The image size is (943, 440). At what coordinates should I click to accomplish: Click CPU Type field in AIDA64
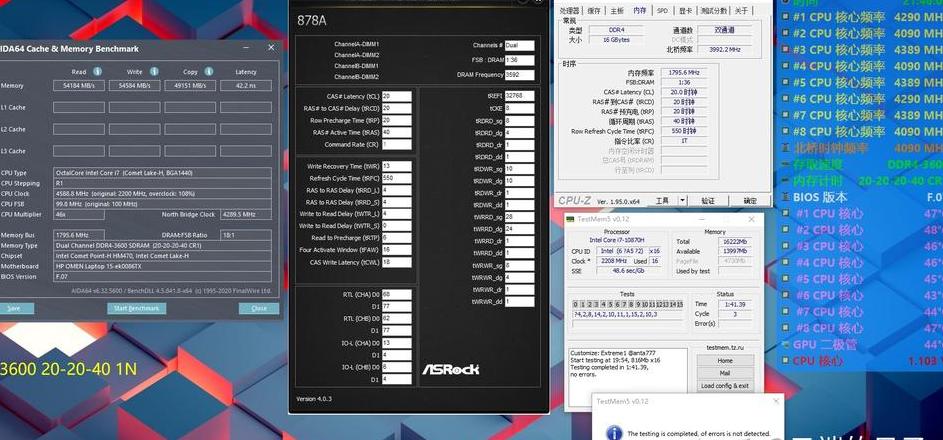[x=162, y=173]
